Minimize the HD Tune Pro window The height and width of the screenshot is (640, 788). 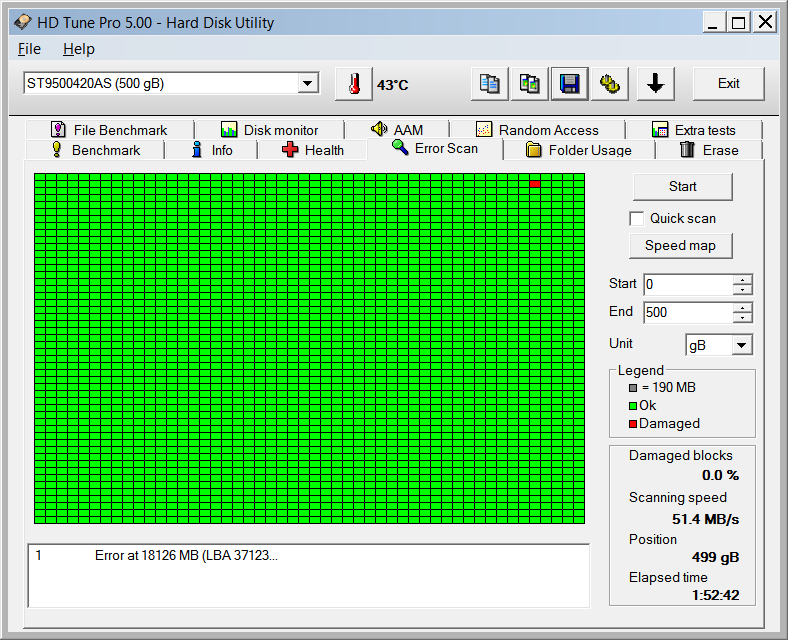[x=713, y=23]
